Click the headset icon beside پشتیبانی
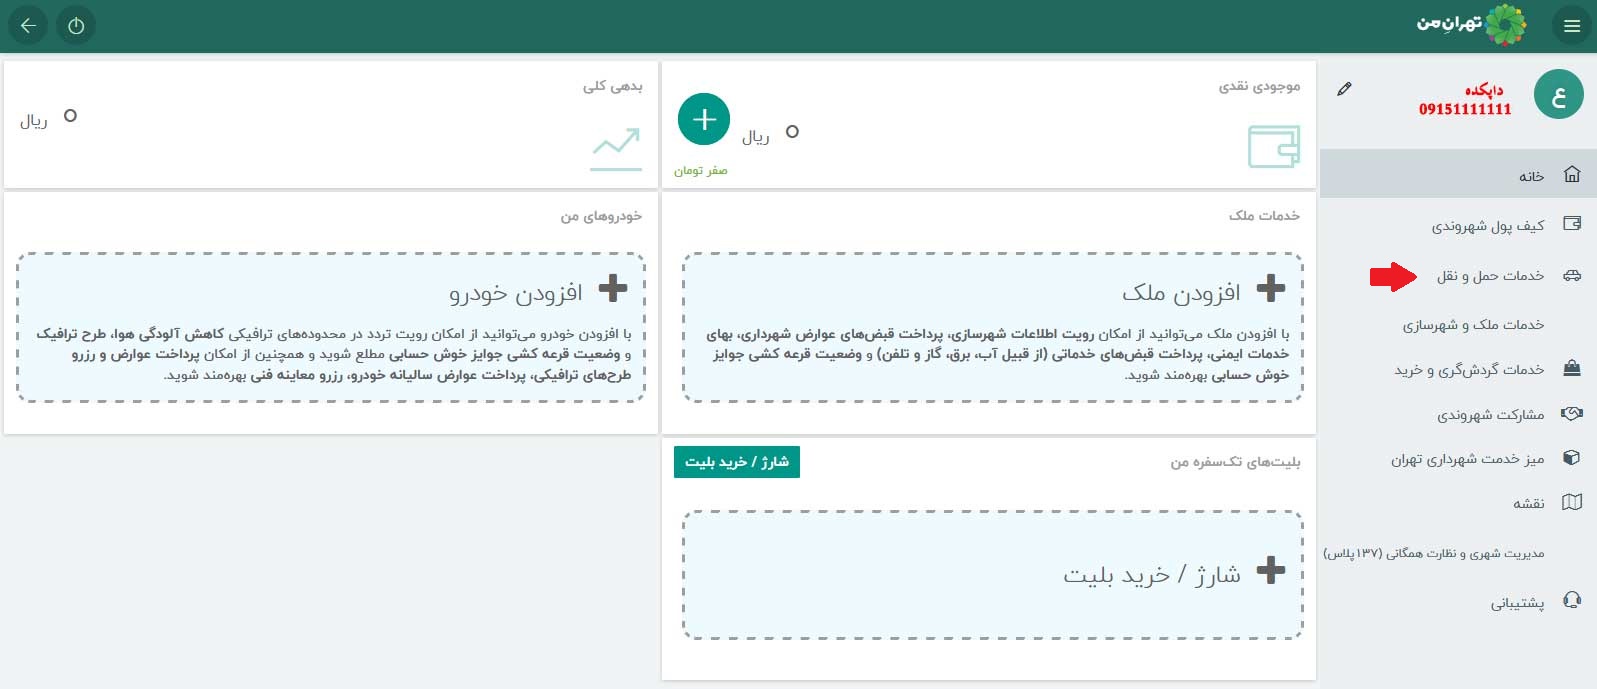Screen dimensions: 1597x689 [1572, 601]
